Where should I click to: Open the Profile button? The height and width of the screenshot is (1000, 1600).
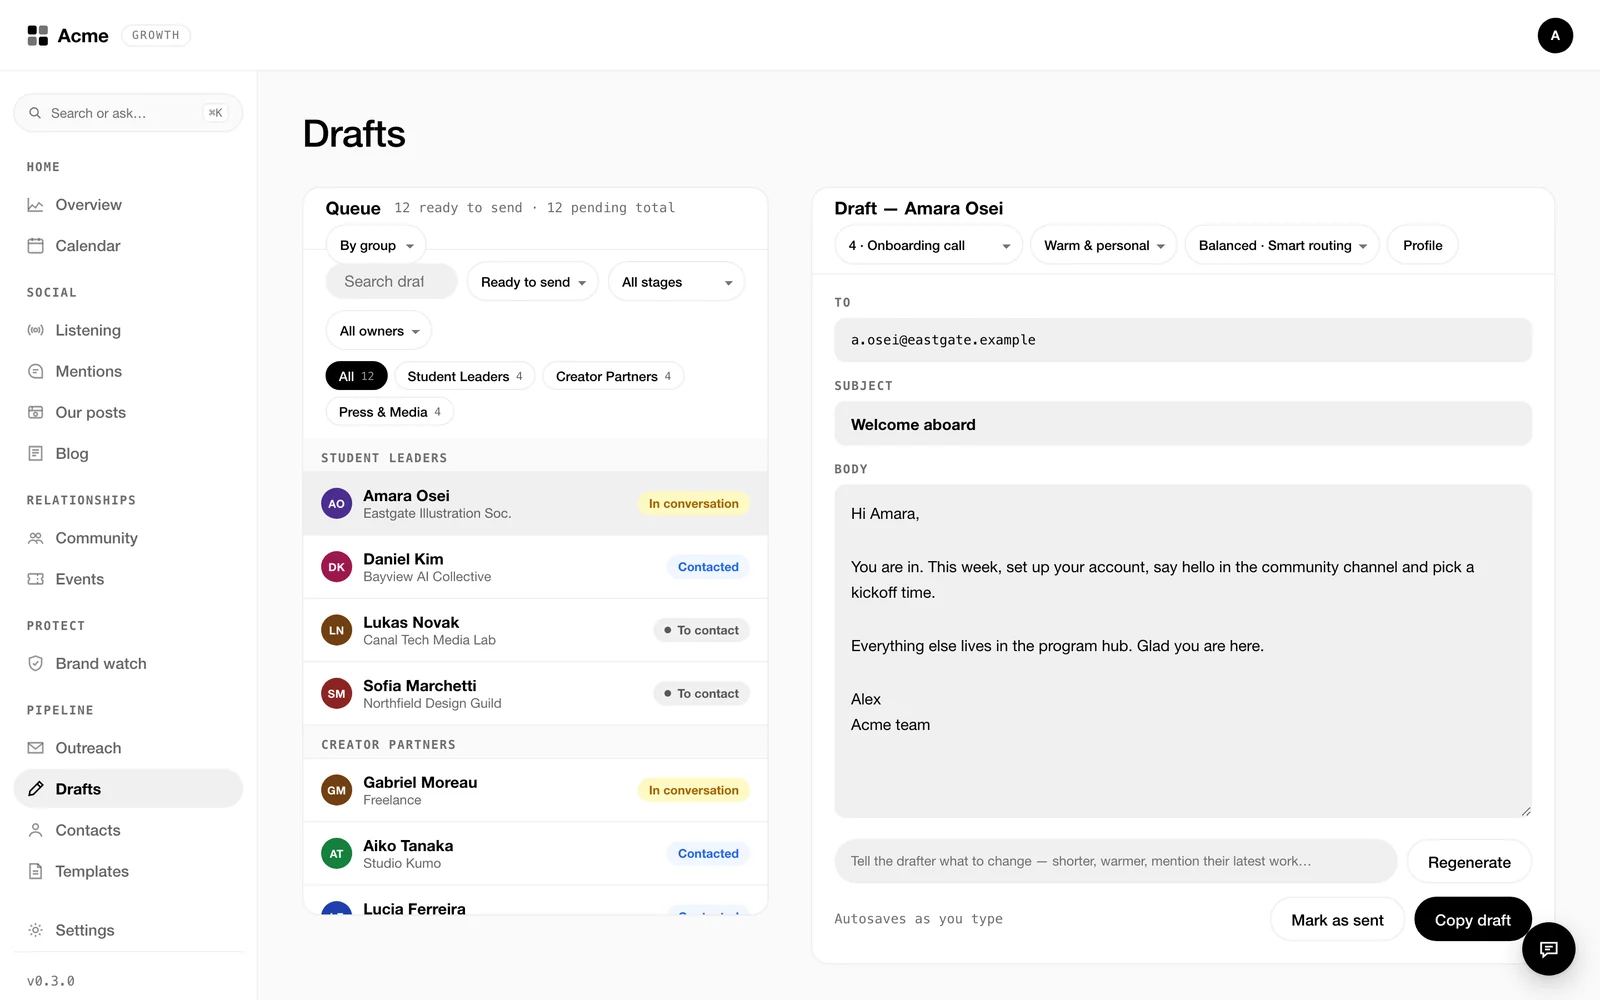click(1422, 245)
